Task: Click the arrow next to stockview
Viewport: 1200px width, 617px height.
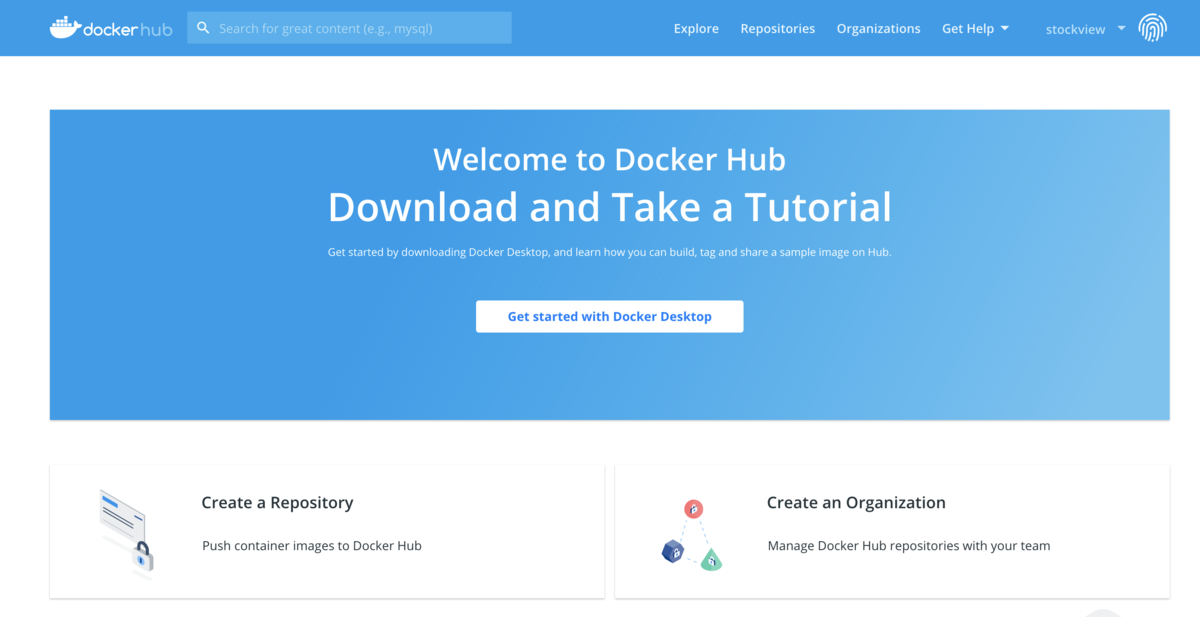Action: (x=1121, y=28)
